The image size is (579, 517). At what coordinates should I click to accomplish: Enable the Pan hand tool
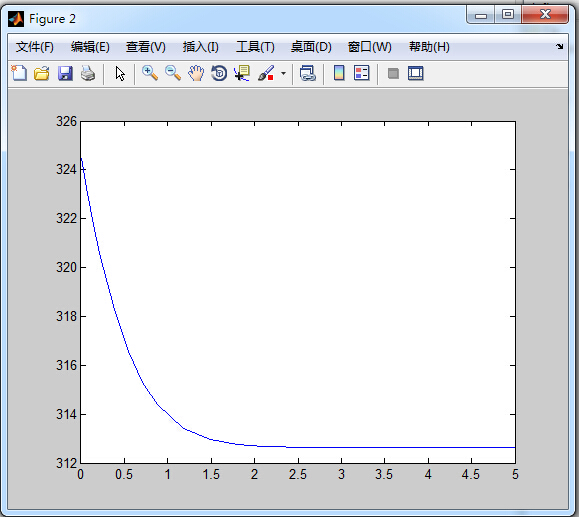click(x=196, y=73)
